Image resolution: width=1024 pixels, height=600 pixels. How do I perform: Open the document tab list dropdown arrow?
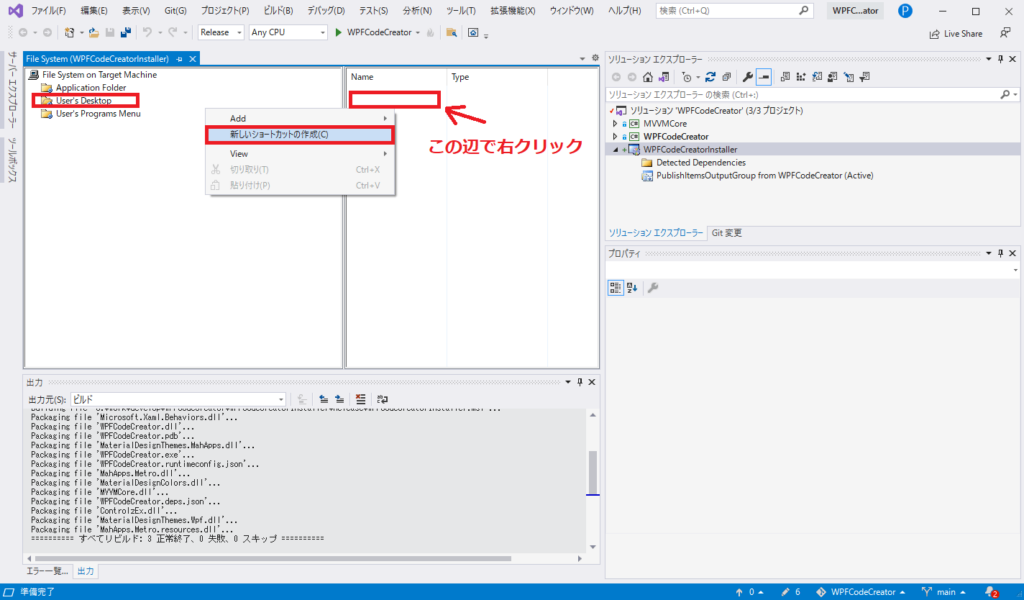tap(583, 59)
